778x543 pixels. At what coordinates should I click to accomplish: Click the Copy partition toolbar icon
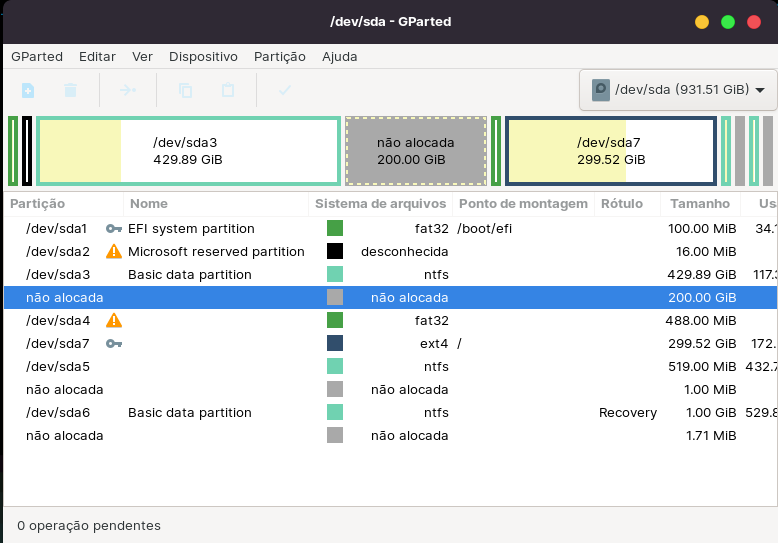(185, 90)
